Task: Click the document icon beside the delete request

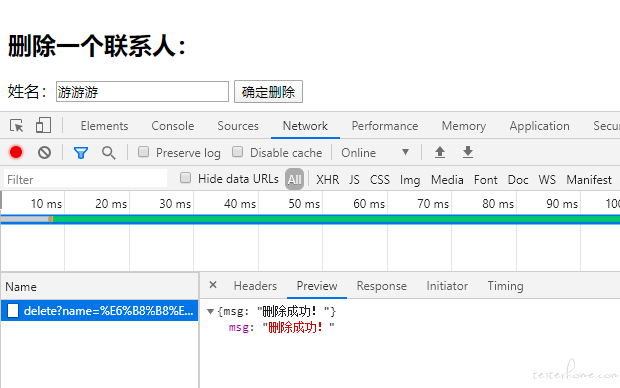Action: 13,310
